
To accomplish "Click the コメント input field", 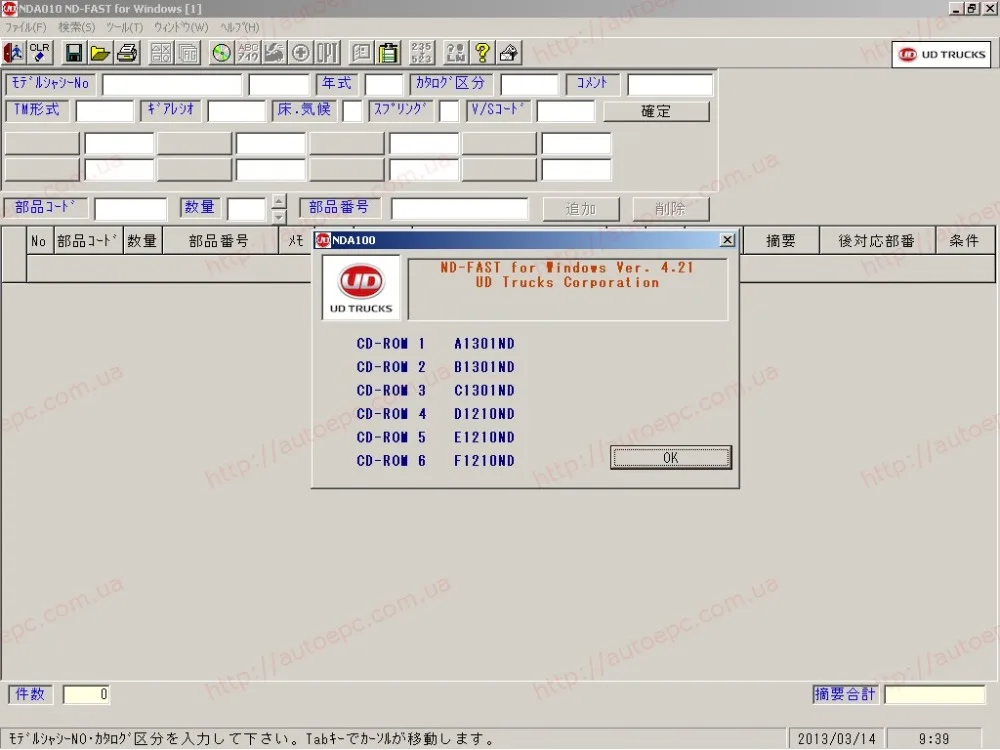I will pyautogui.click(x=670, y=84).
